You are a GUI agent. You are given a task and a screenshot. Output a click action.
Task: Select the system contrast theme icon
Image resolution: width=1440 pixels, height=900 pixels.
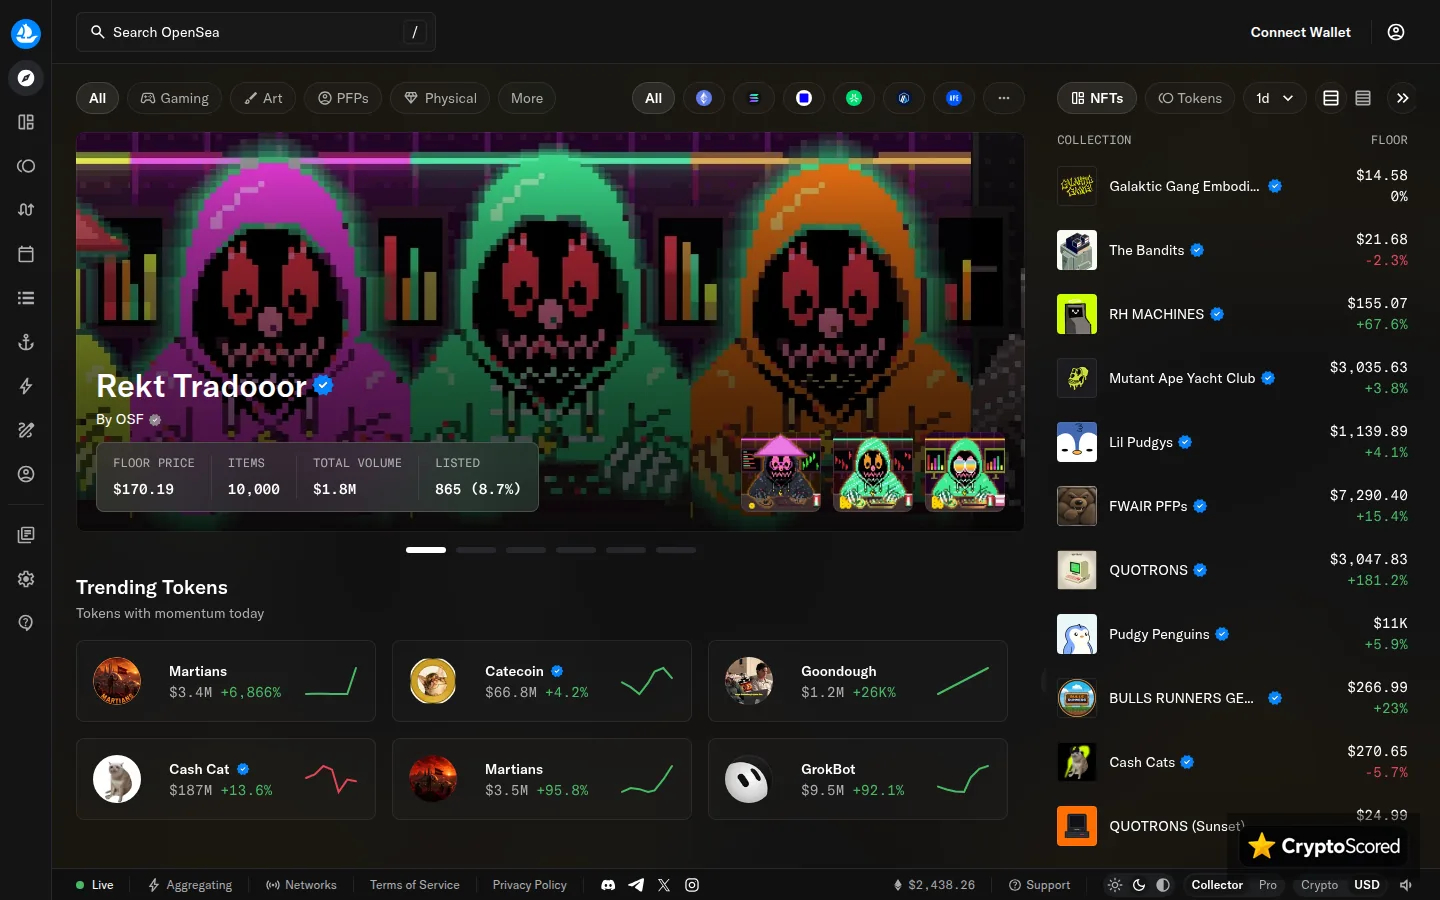[x=1163, y=885]
